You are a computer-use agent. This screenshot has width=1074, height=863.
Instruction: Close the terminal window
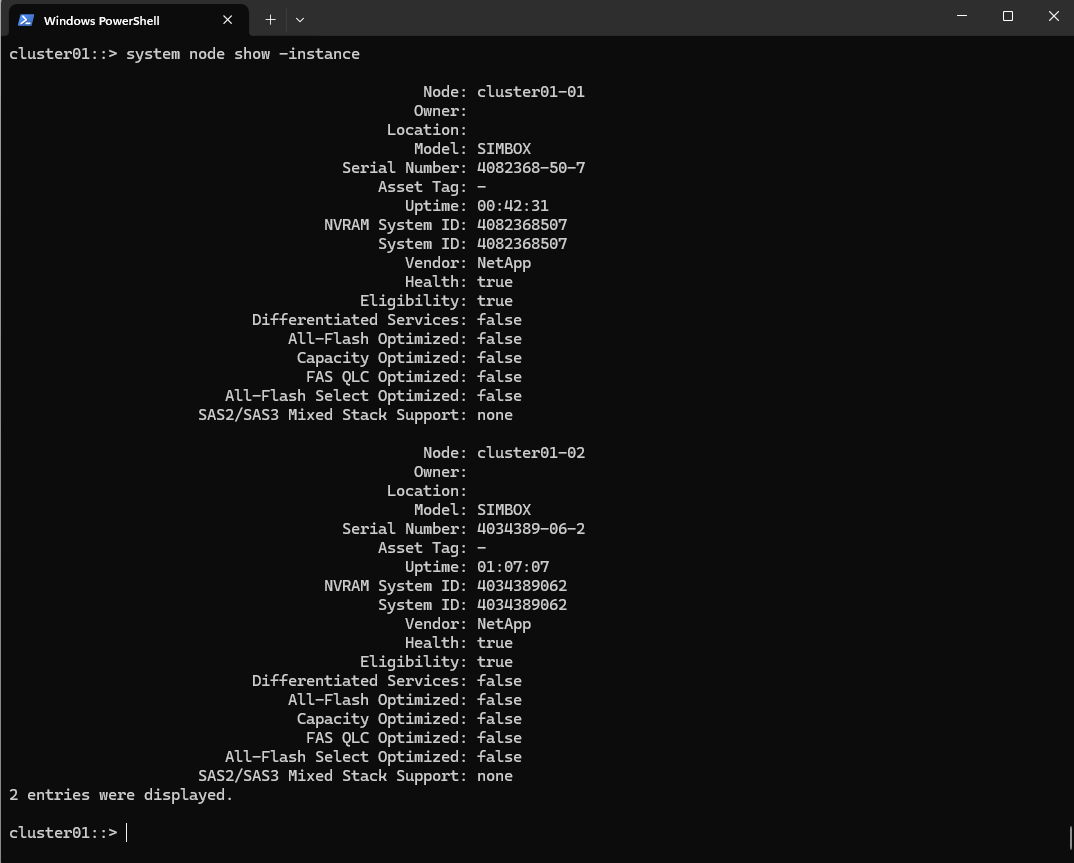pyautogui.click(x=1053, y=16)
